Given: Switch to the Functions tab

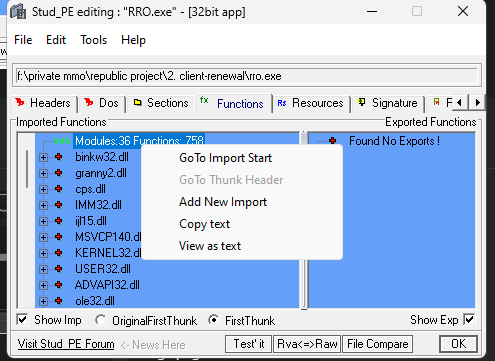Looking at the screenshot, I should tap(233, 103).
